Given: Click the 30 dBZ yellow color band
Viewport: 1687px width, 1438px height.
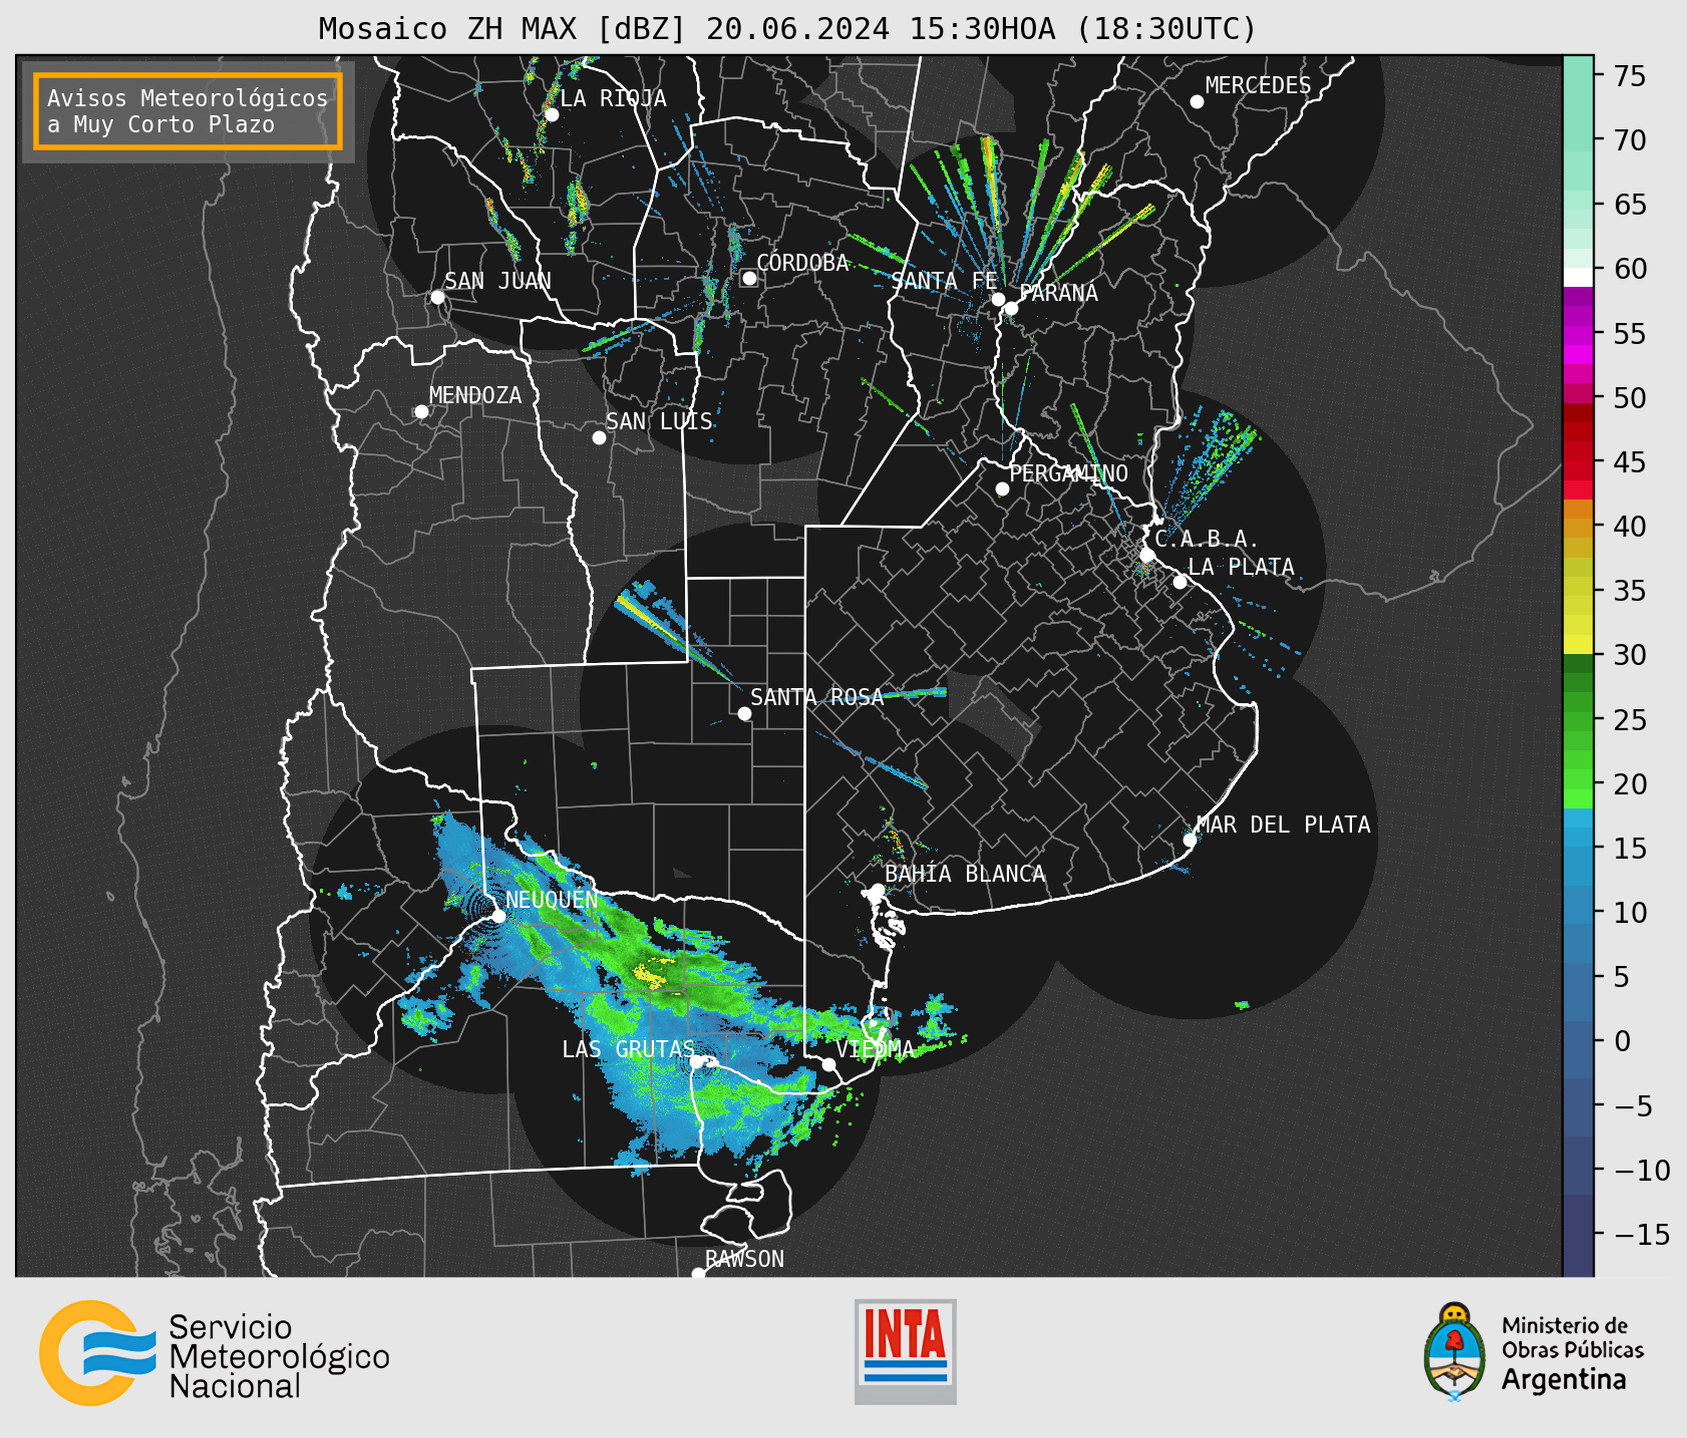Looking at the screenshot, I should click(1578, 645).
